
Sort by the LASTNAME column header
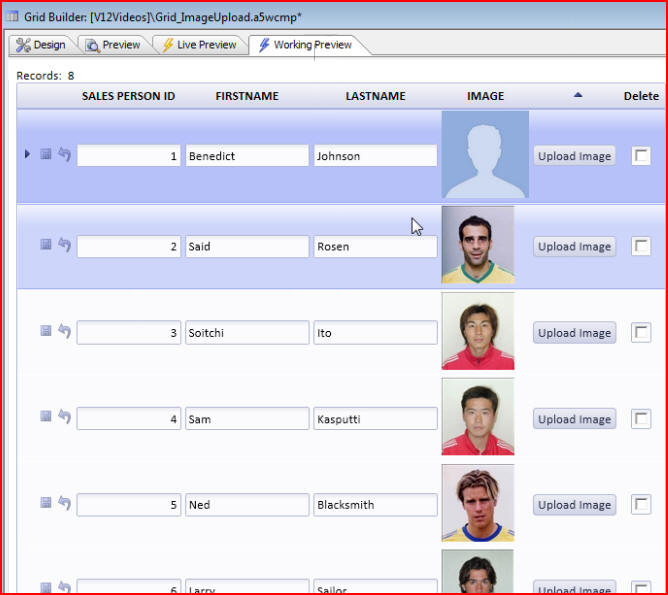point(375,96)
